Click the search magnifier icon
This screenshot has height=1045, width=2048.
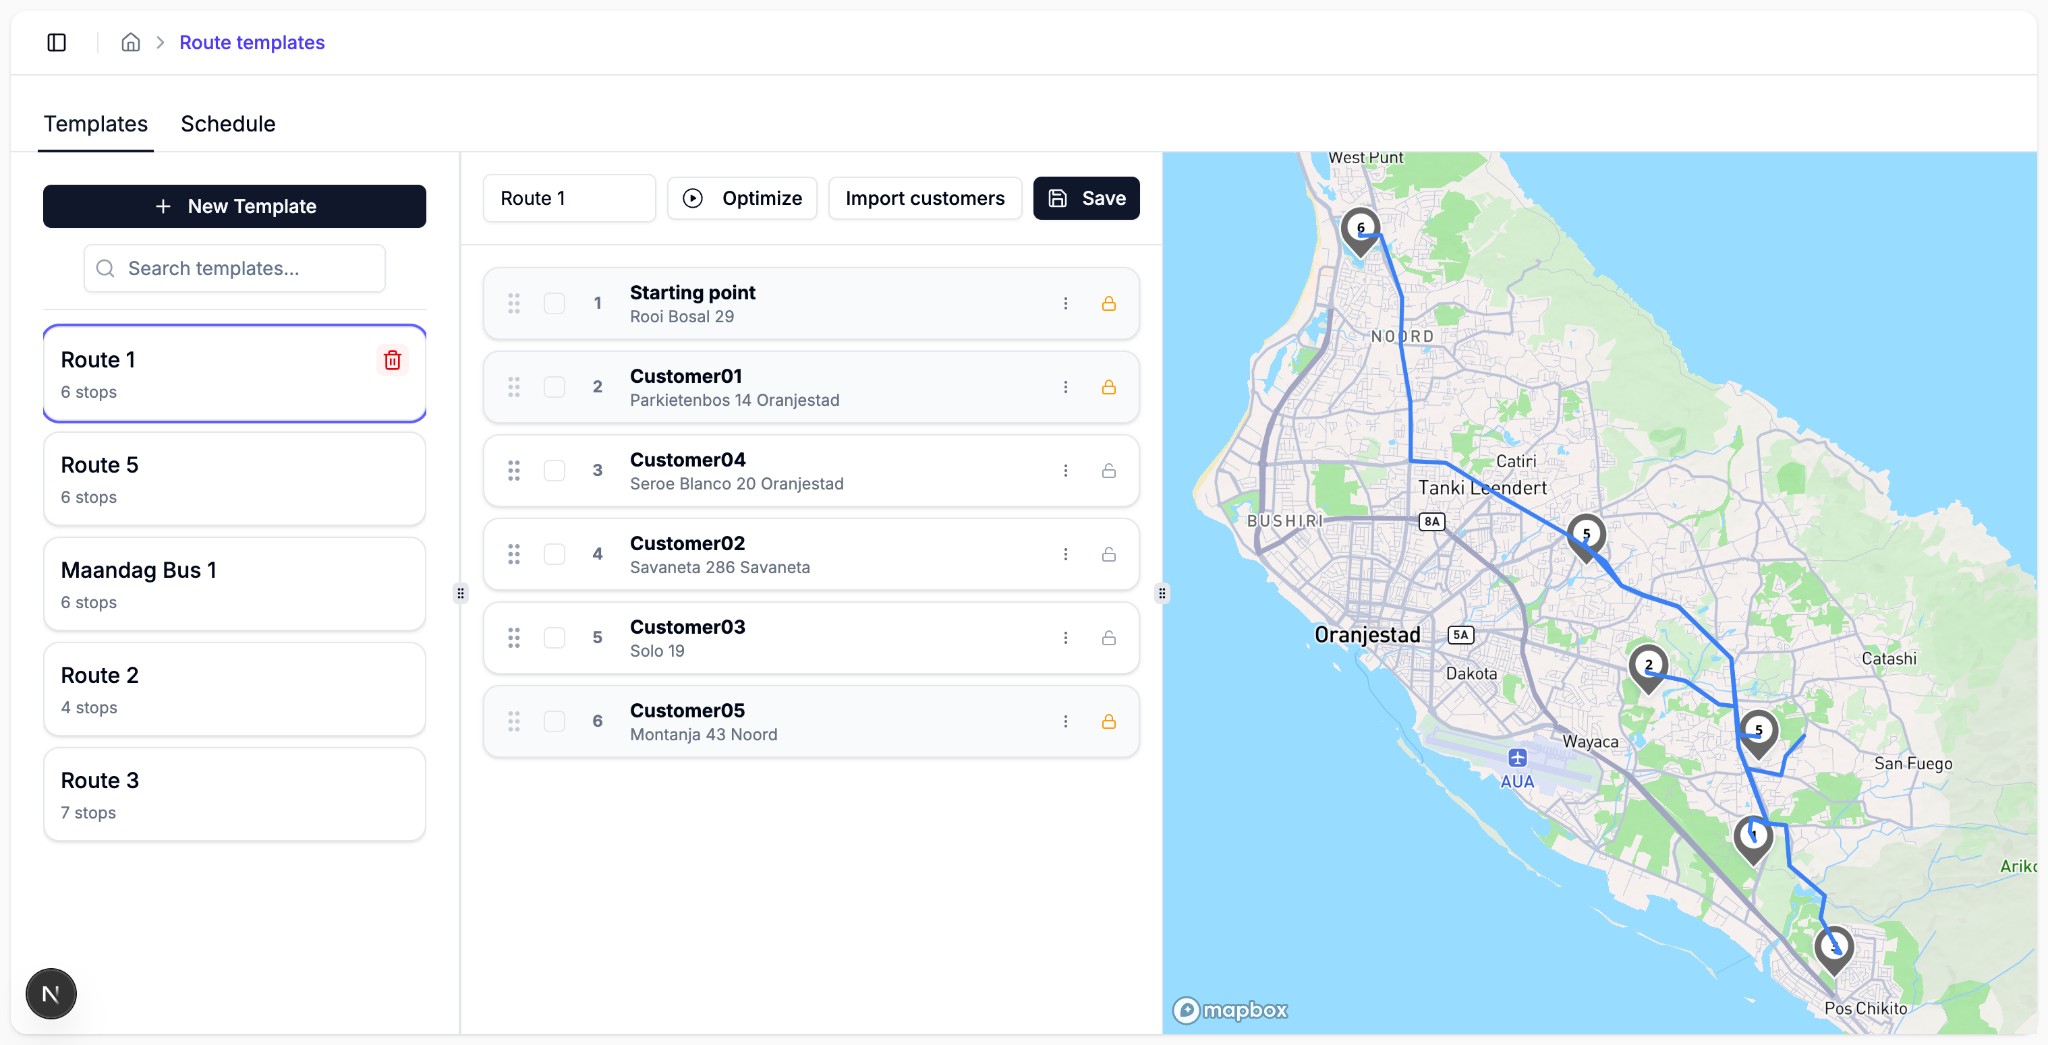[x=105, y=268]
